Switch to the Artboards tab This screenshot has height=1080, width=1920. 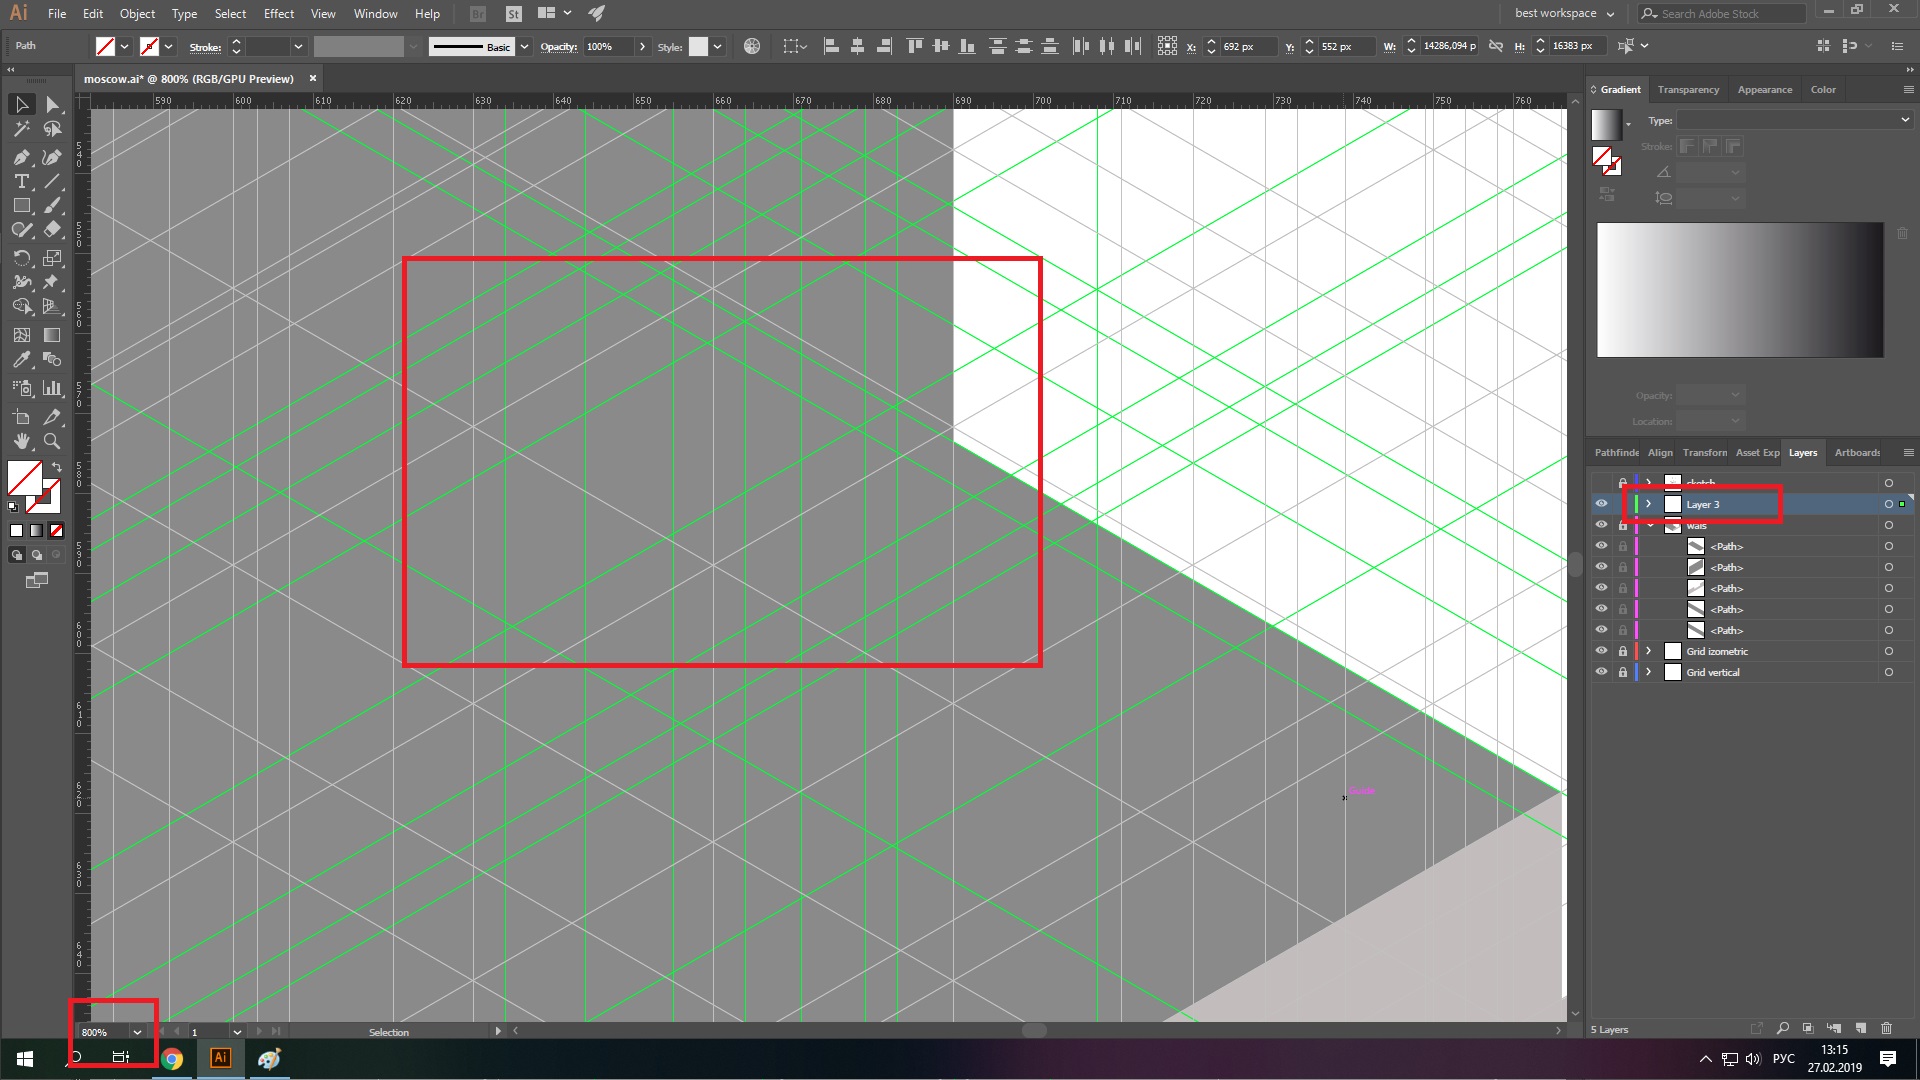pos(1857,453)
